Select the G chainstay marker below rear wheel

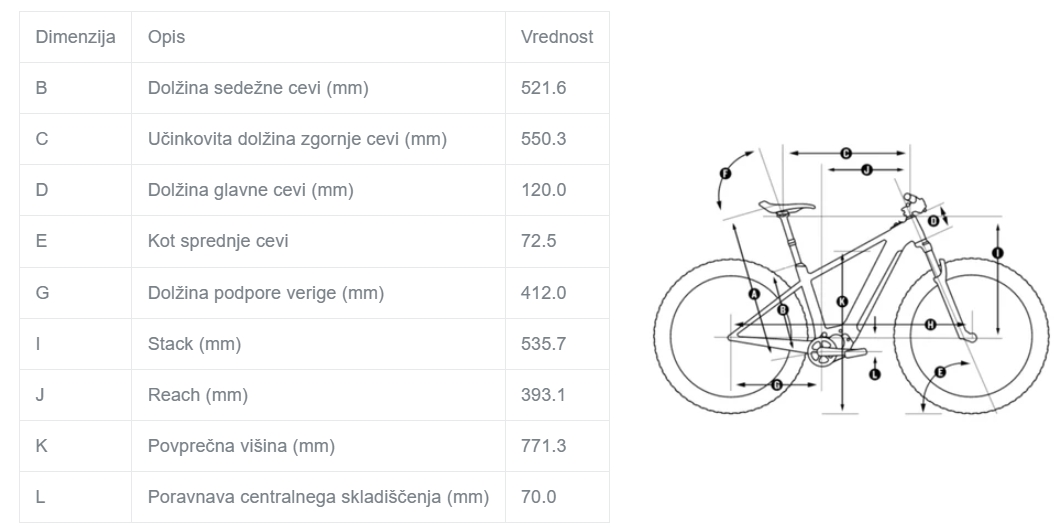click(776, 385)
